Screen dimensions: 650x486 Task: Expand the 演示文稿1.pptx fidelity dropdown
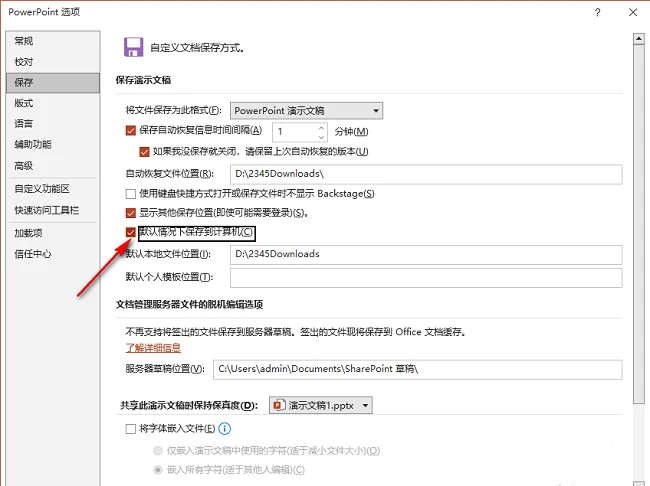[320, 405]
